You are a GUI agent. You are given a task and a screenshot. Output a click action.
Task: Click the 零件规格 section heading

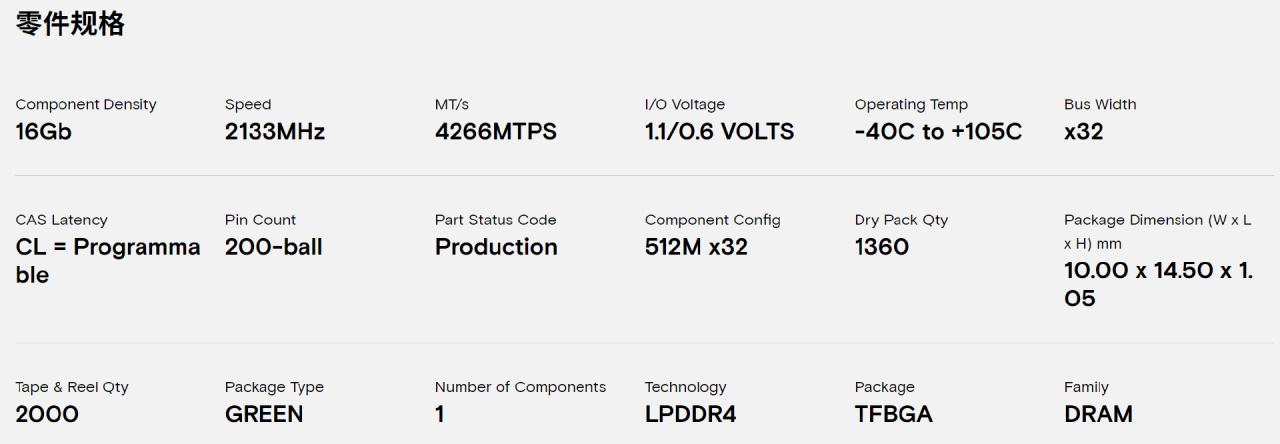70,24
